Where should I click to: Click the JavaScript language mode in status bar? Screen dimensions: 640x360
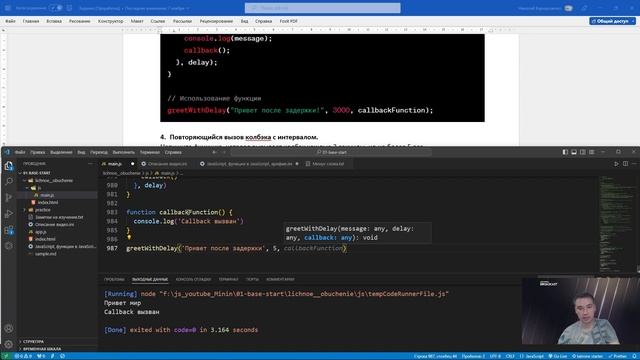click(x=531, y=356)
